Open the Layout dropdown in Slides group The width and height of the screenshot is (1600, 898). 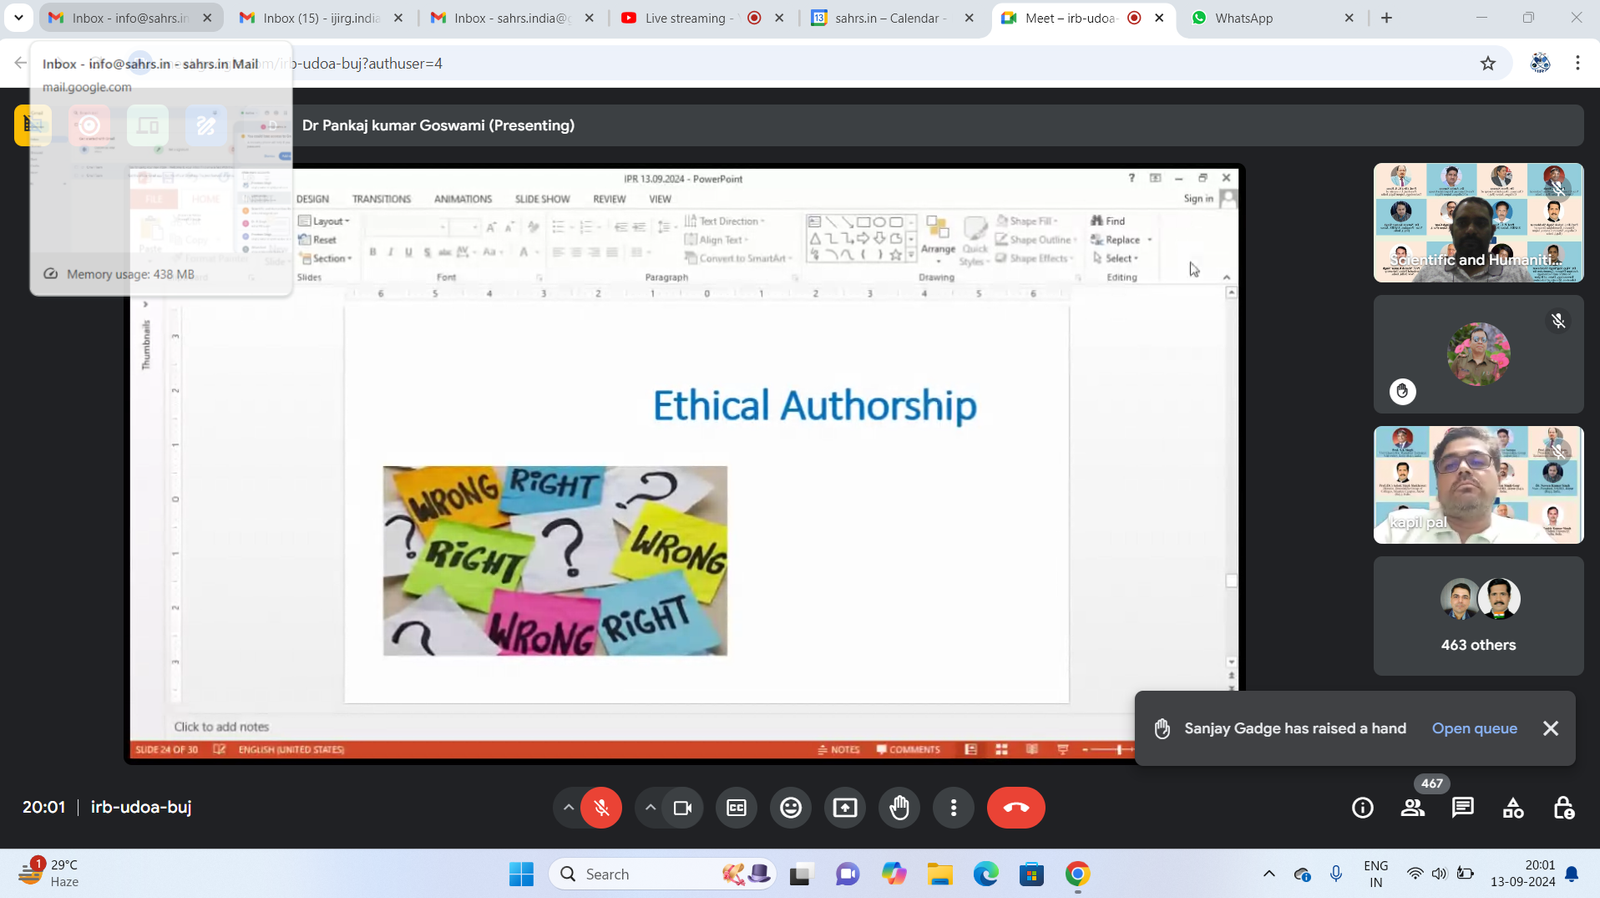[x=324, y=221]
